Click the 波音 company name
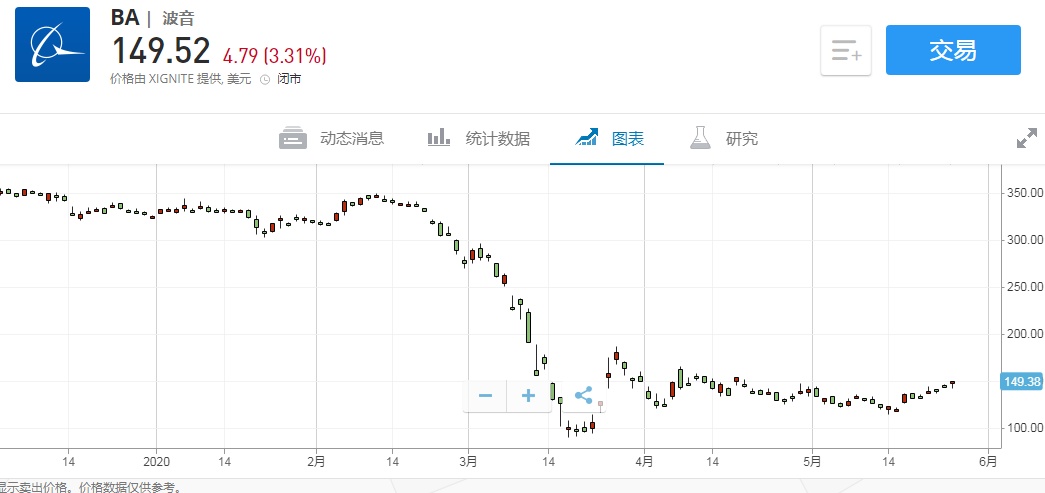This screenshot has height=493, width=1045. pyautogui.click(x=178, y=18)
